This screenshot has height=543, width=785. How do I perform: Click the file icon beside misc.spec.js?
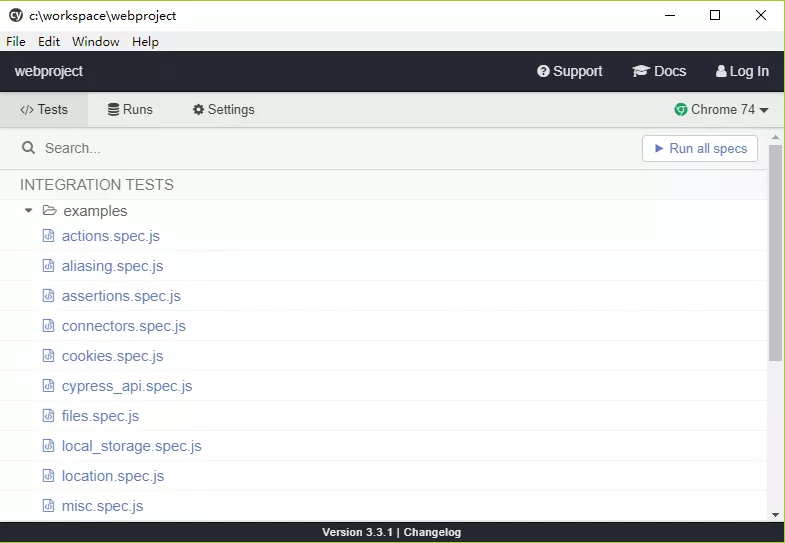48,505
